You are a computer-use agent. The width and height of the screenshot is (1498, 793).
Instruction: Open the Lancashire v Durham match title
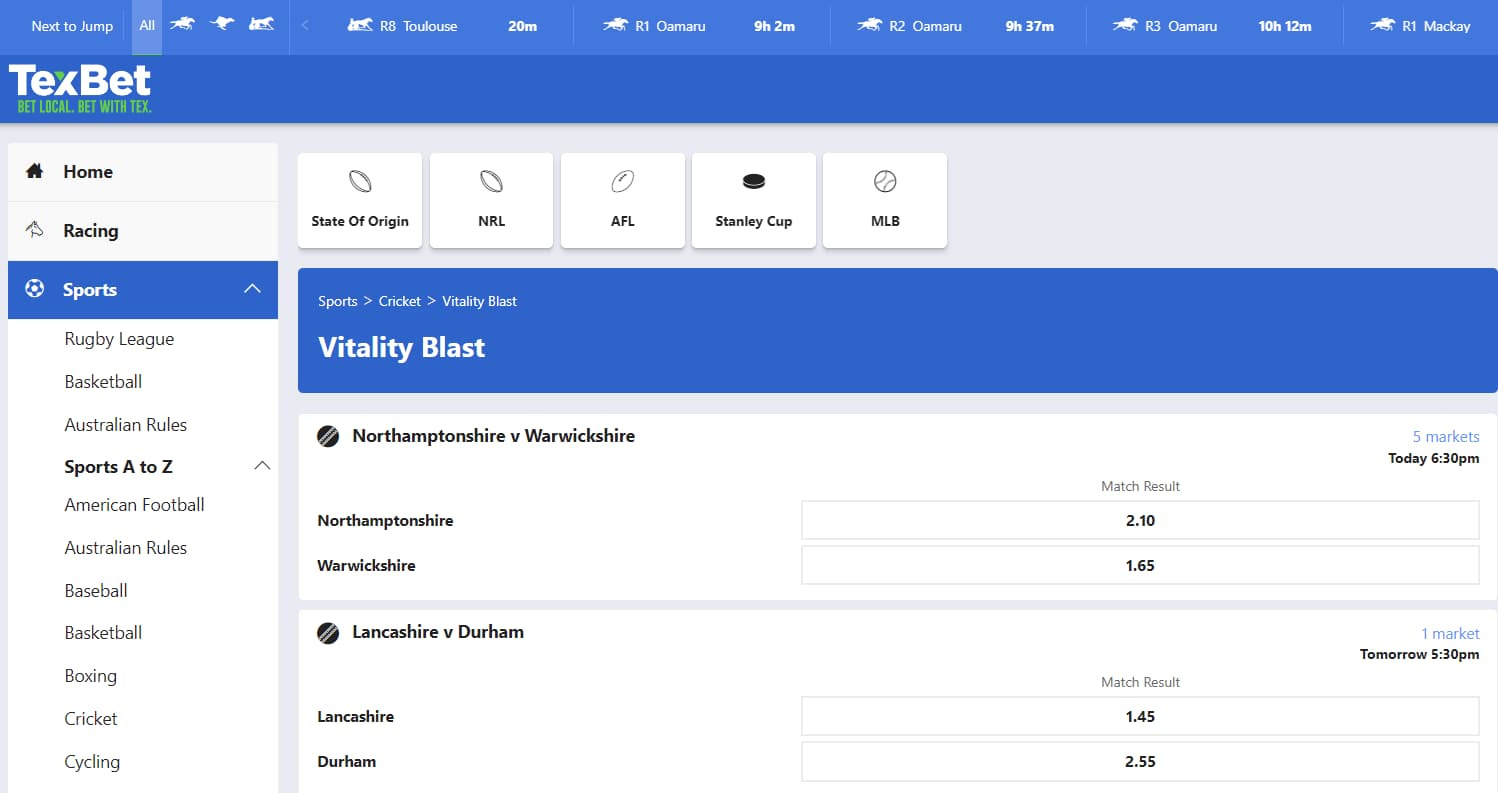438,632
